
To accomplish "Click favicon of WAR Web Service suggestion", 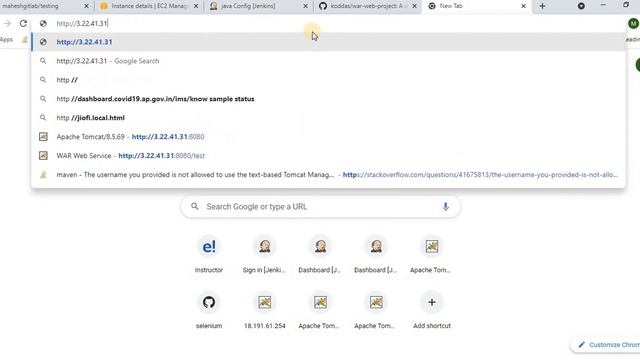I will (x=43, y=156).
